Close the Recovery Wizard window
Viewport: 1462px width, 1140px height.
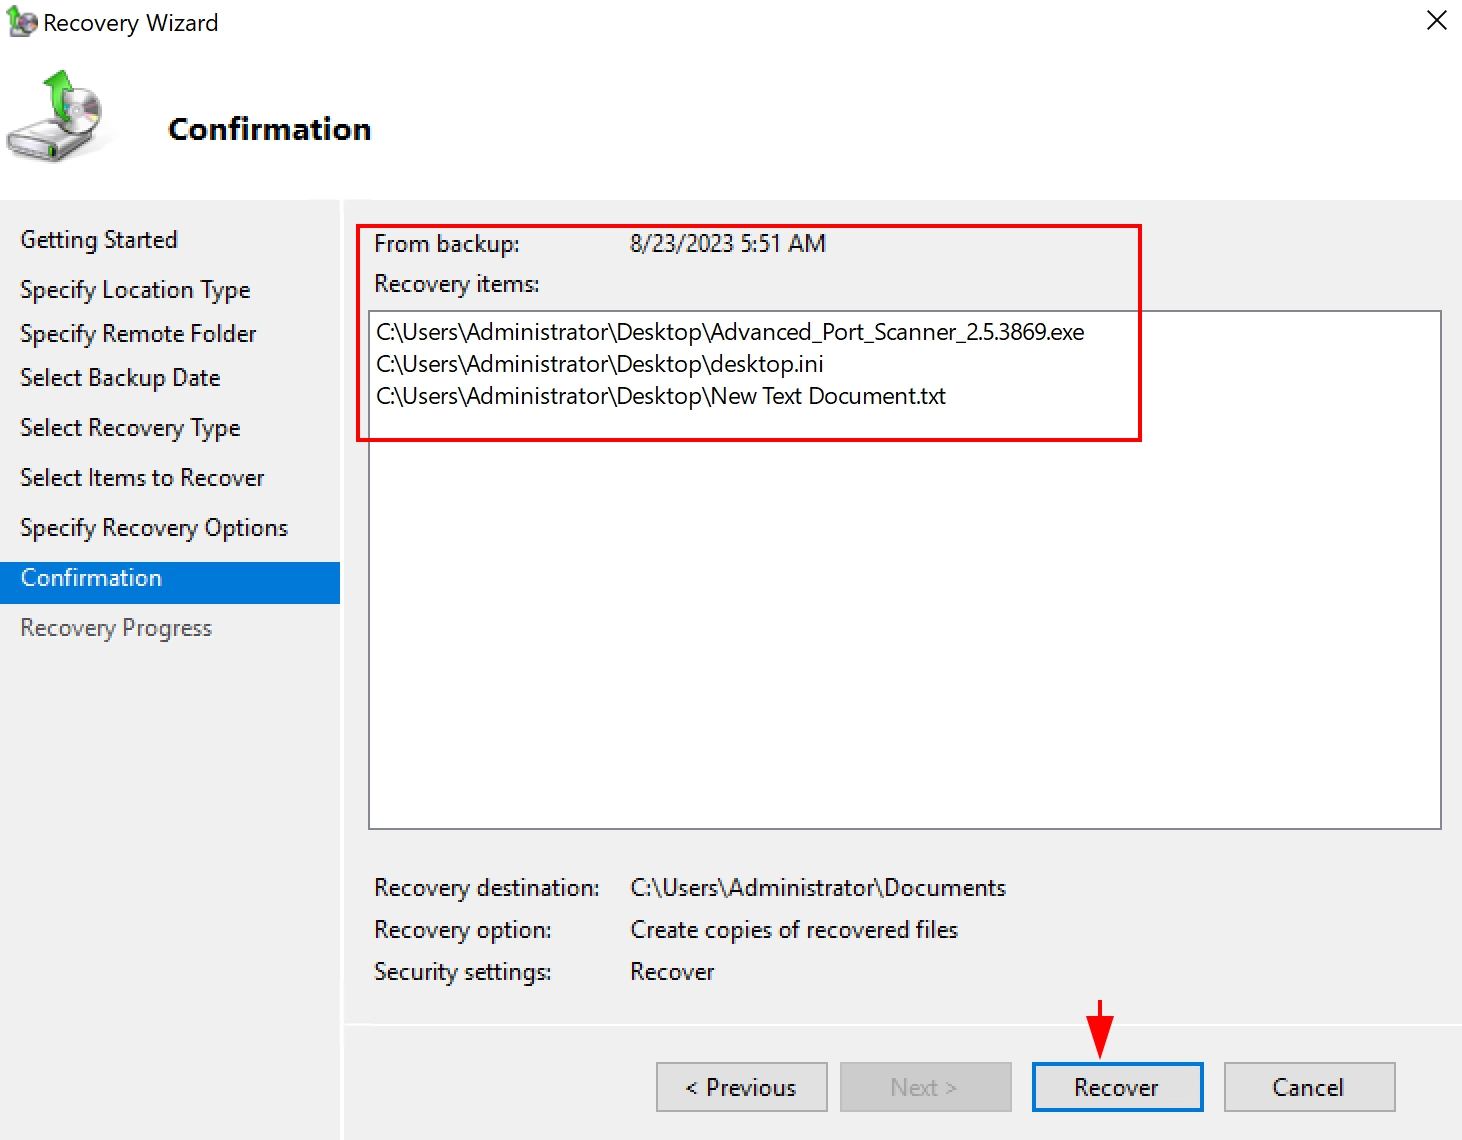[x=1436, y=21]
